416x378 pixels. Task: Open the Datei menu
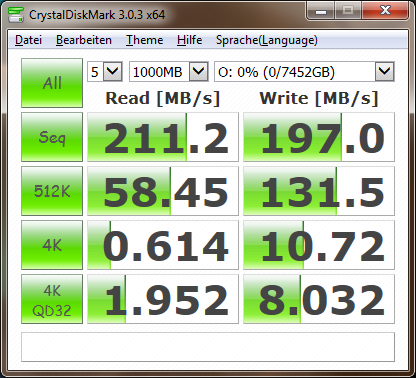pos(28,40)
